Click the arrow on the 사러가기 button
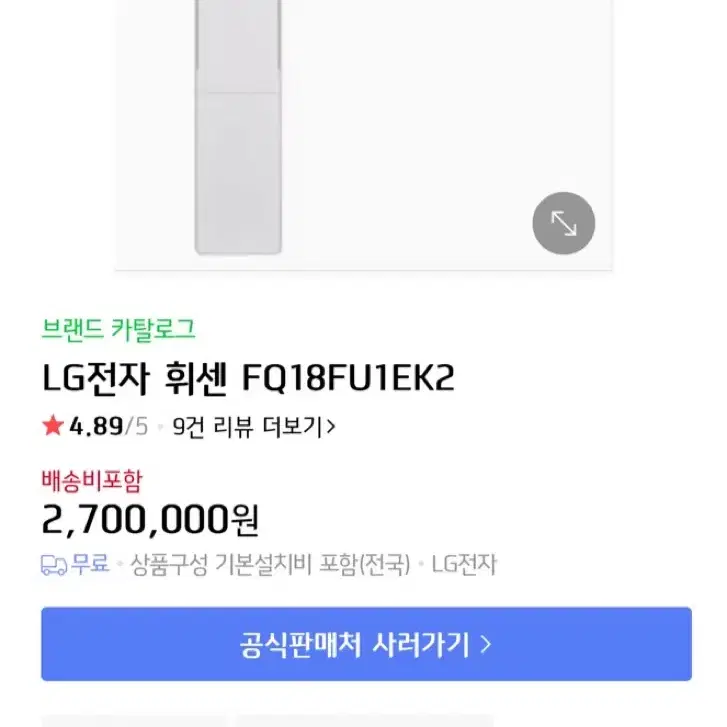Viewport: 727px width, 727px height. [486, 644]
